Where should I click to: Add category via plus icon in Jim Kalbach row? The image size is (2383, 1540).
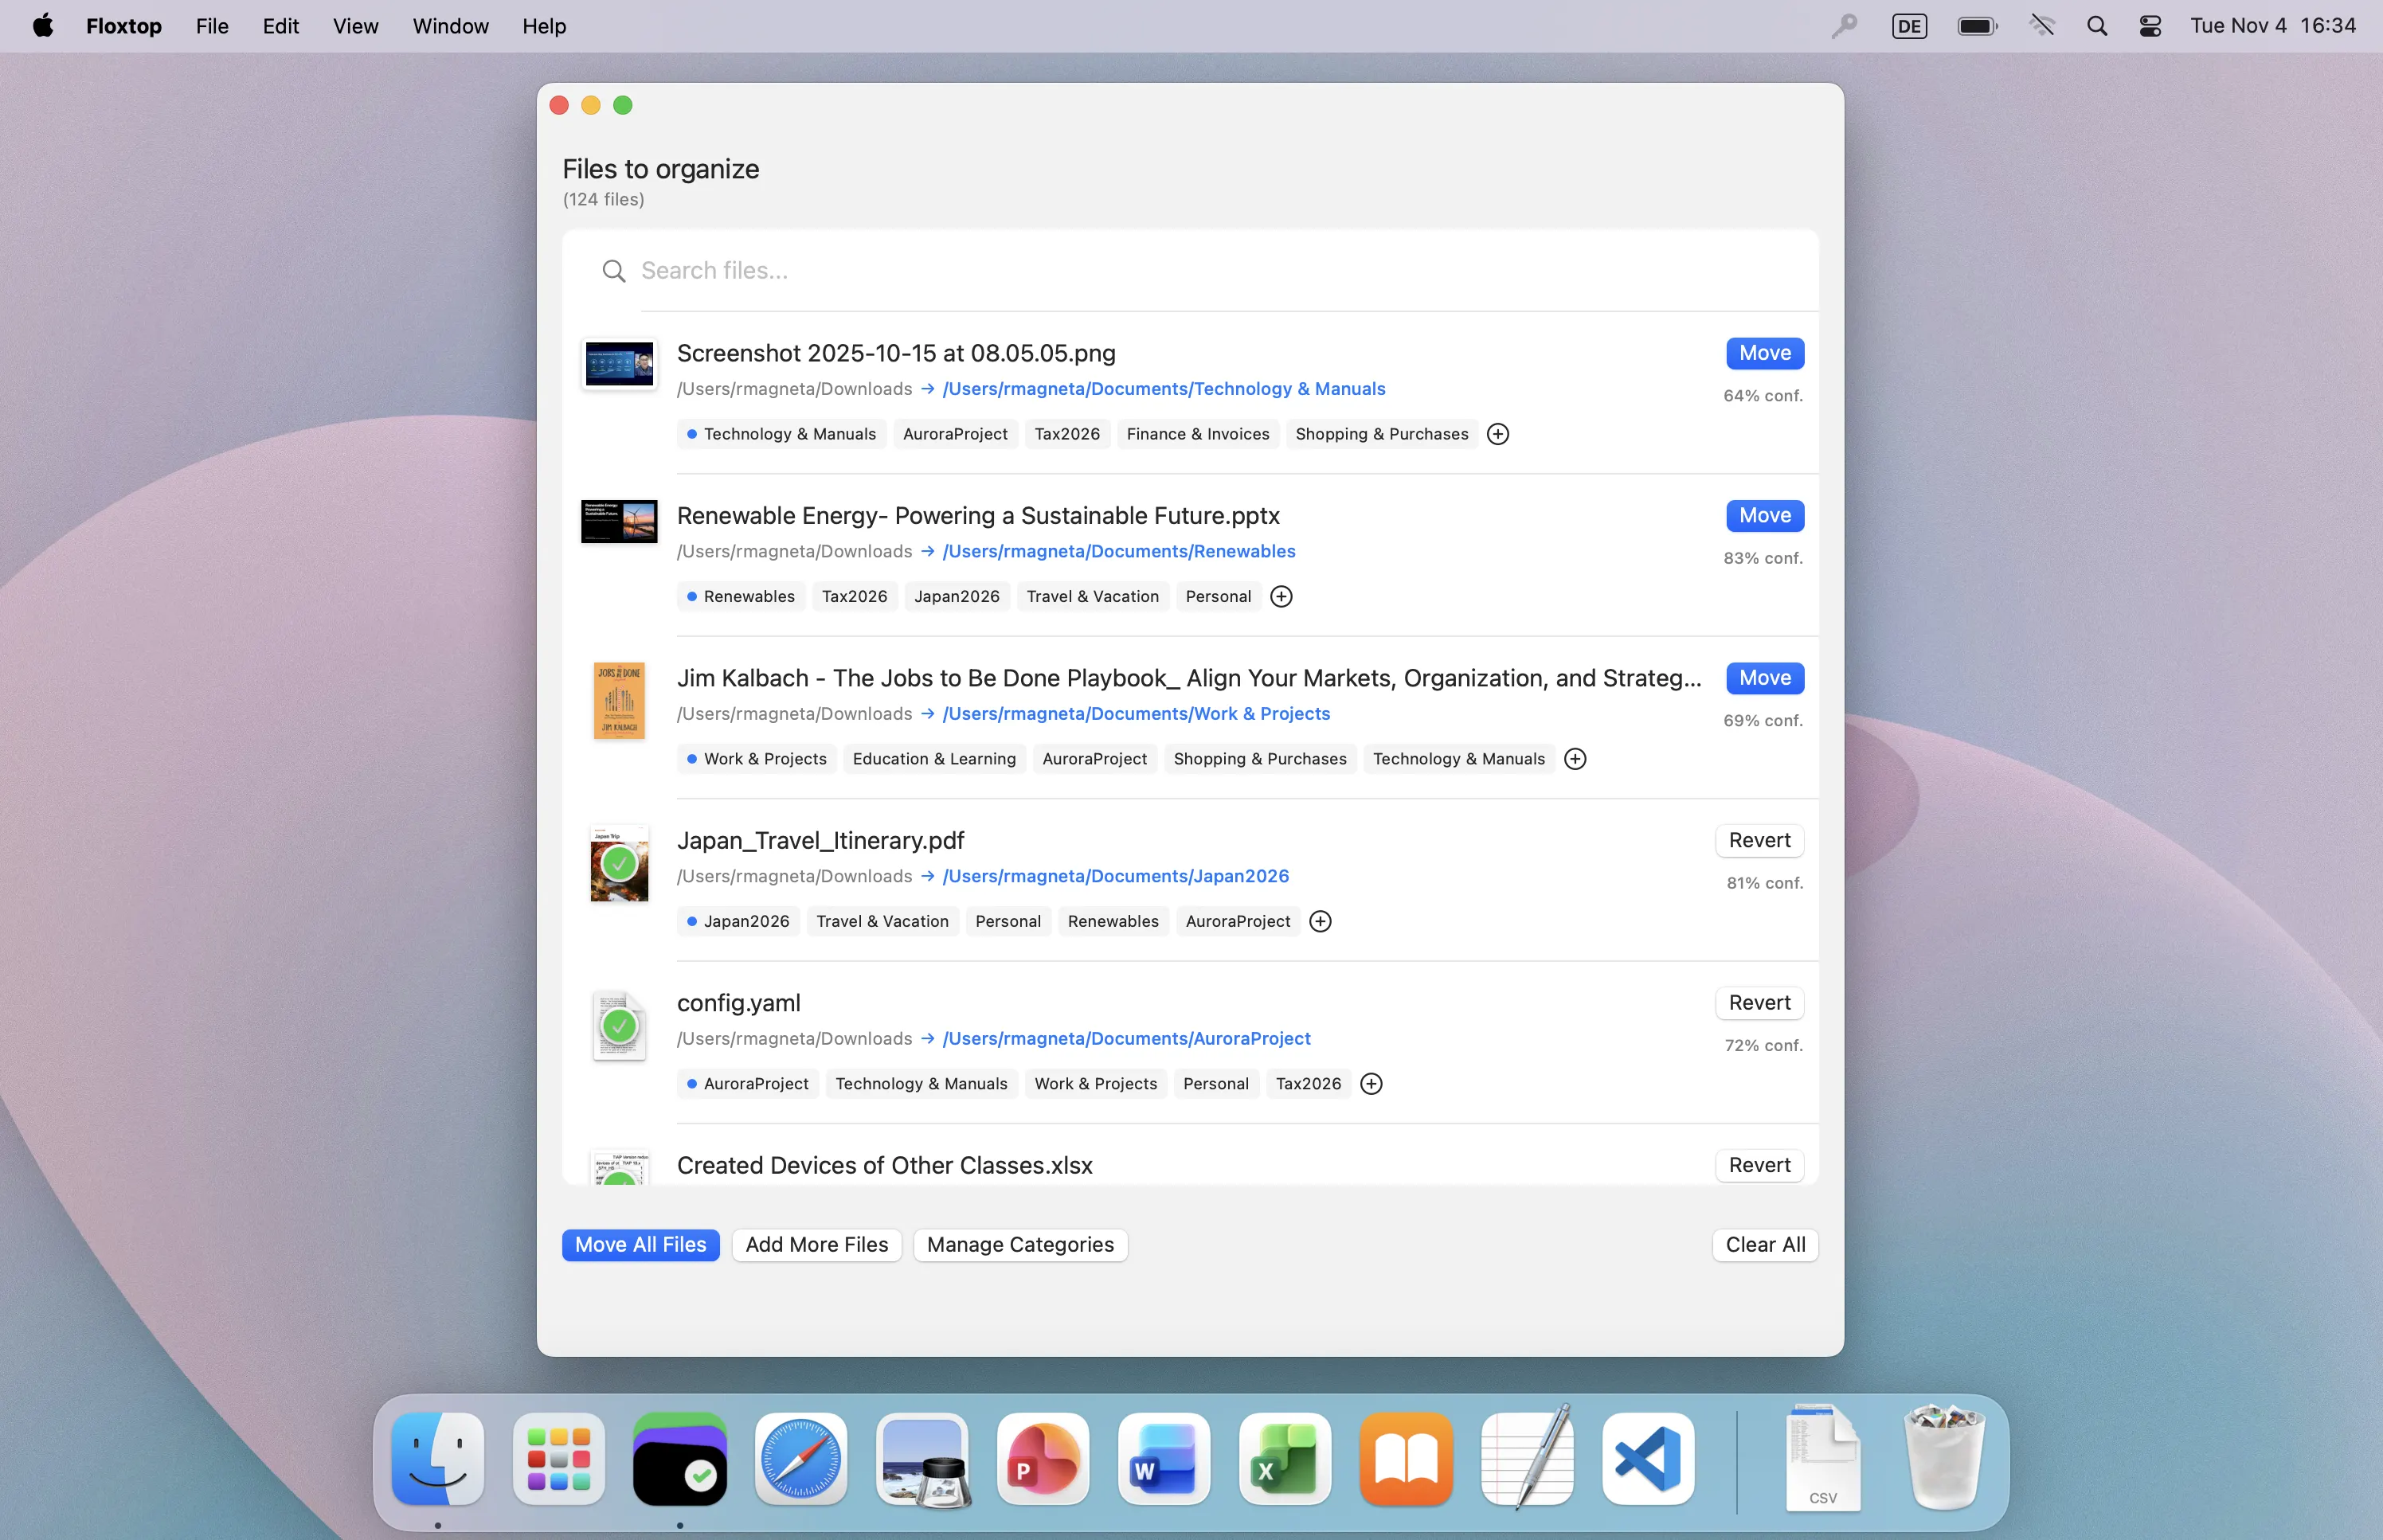1574,759
